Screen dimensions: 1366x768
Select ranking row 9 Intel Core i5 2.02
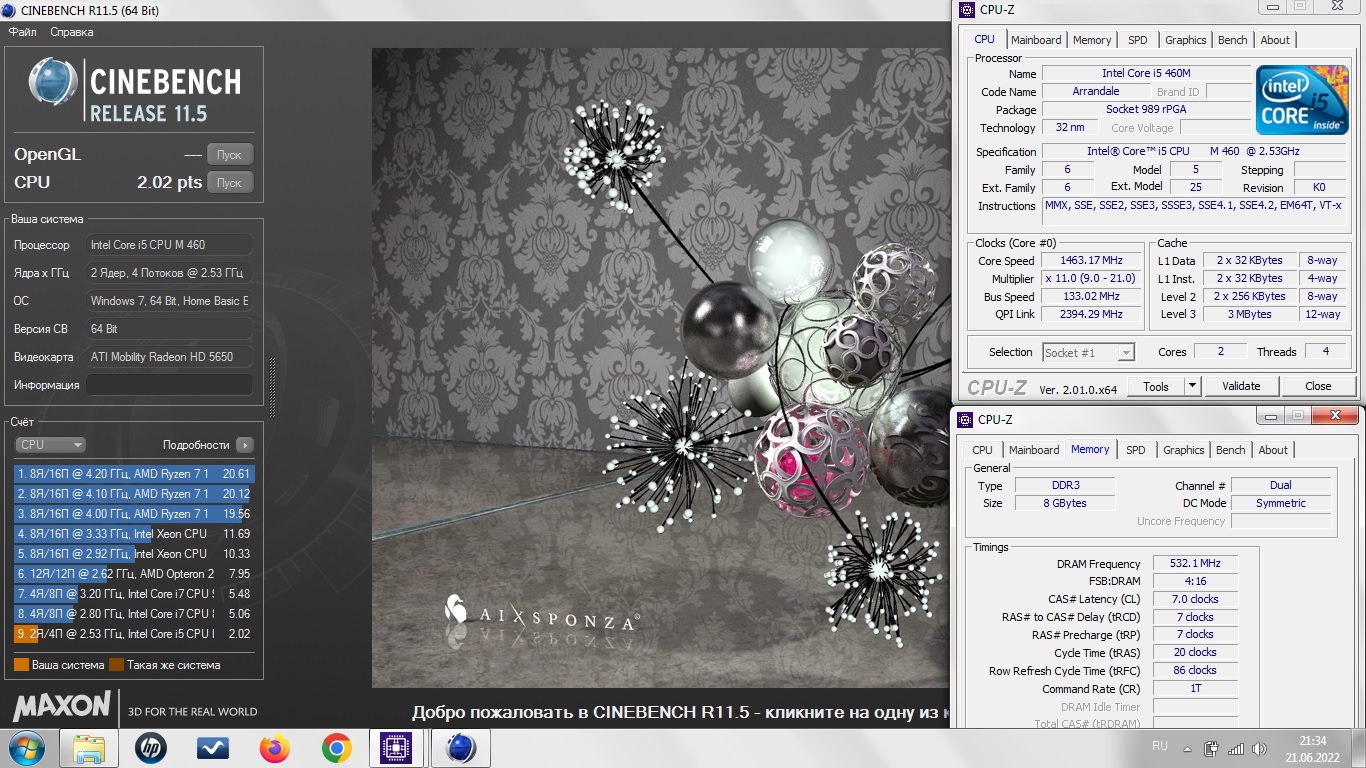pyautogui.click(x=134, y=634)
